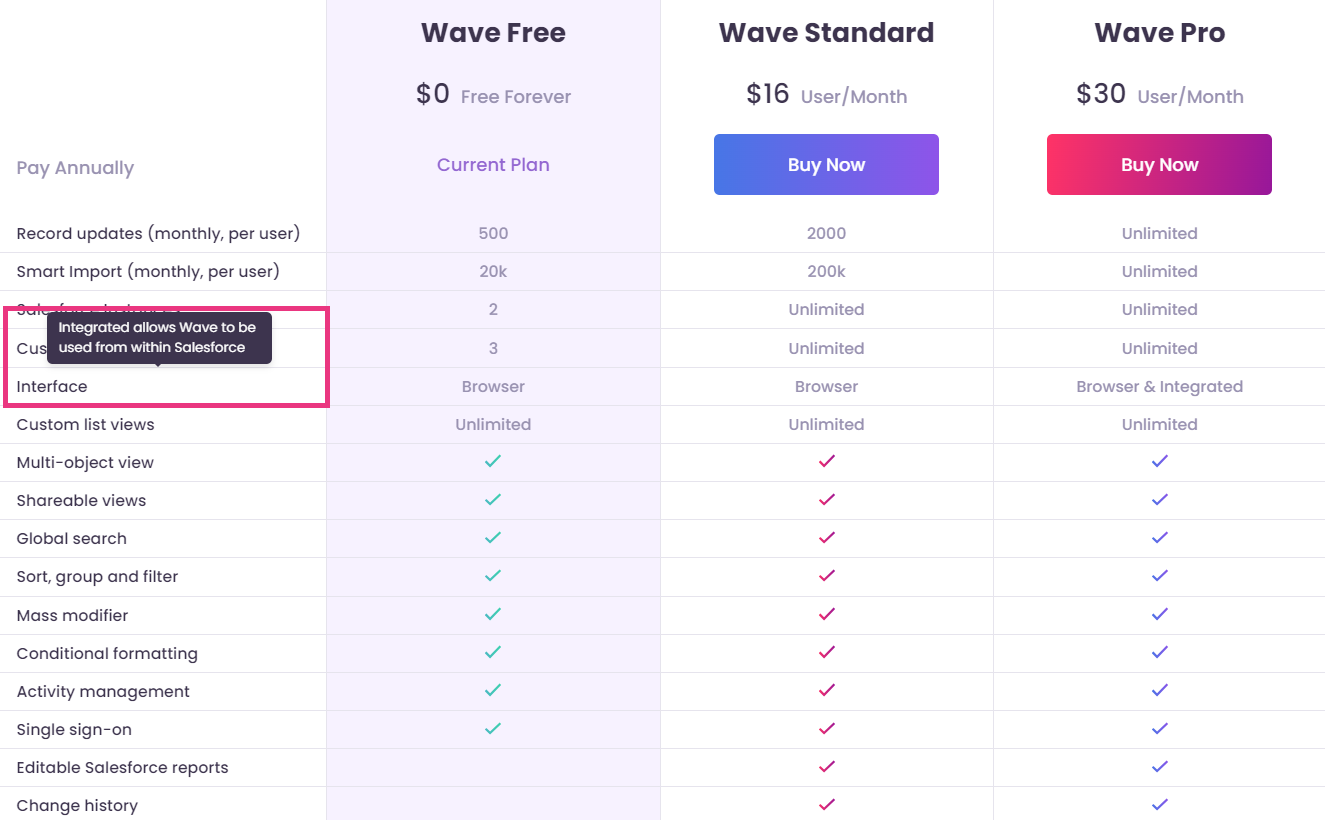
Task: Click Wave Standard Shareable views checkmark
Action: click(826, 499)
